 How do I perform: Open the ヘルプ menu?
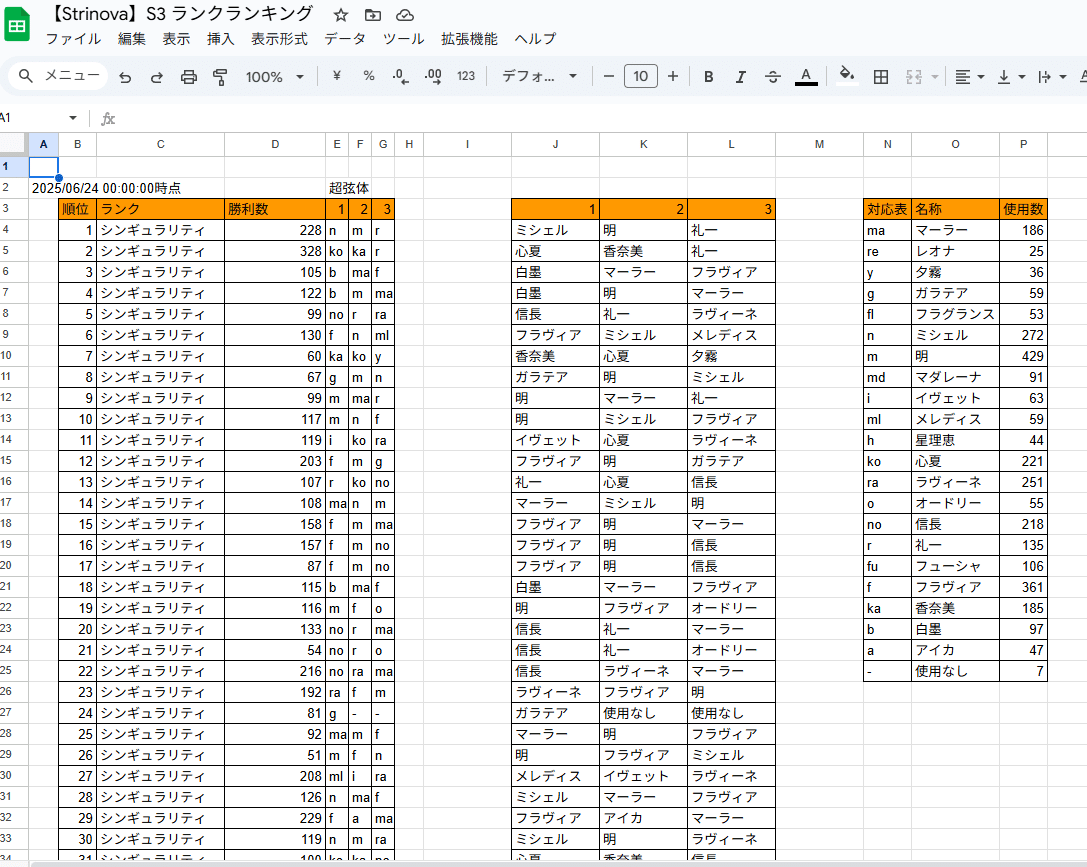coord(535,39)
